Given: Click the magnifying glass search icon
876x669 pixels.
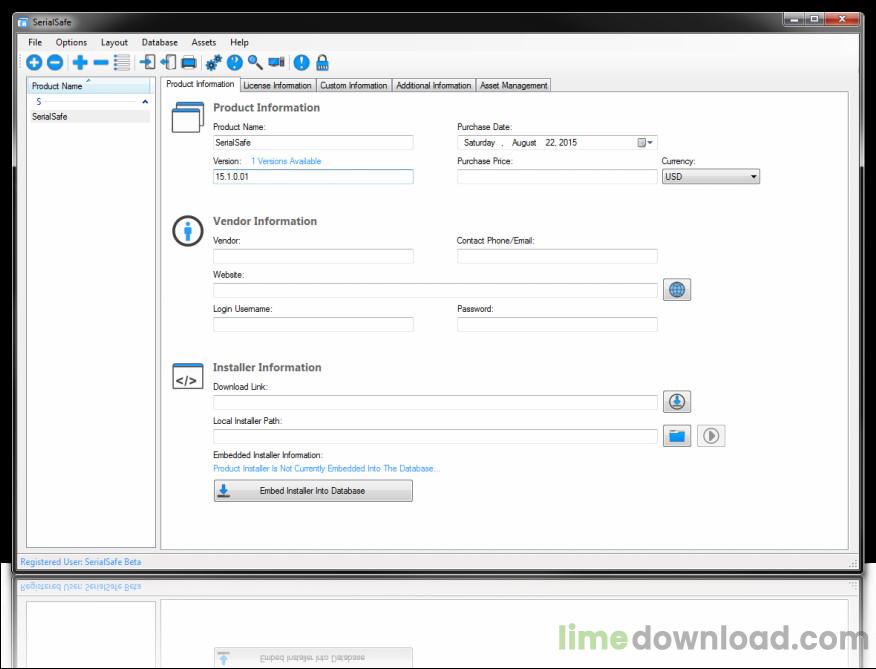Looking at the screenshot, I should (256, 63).
